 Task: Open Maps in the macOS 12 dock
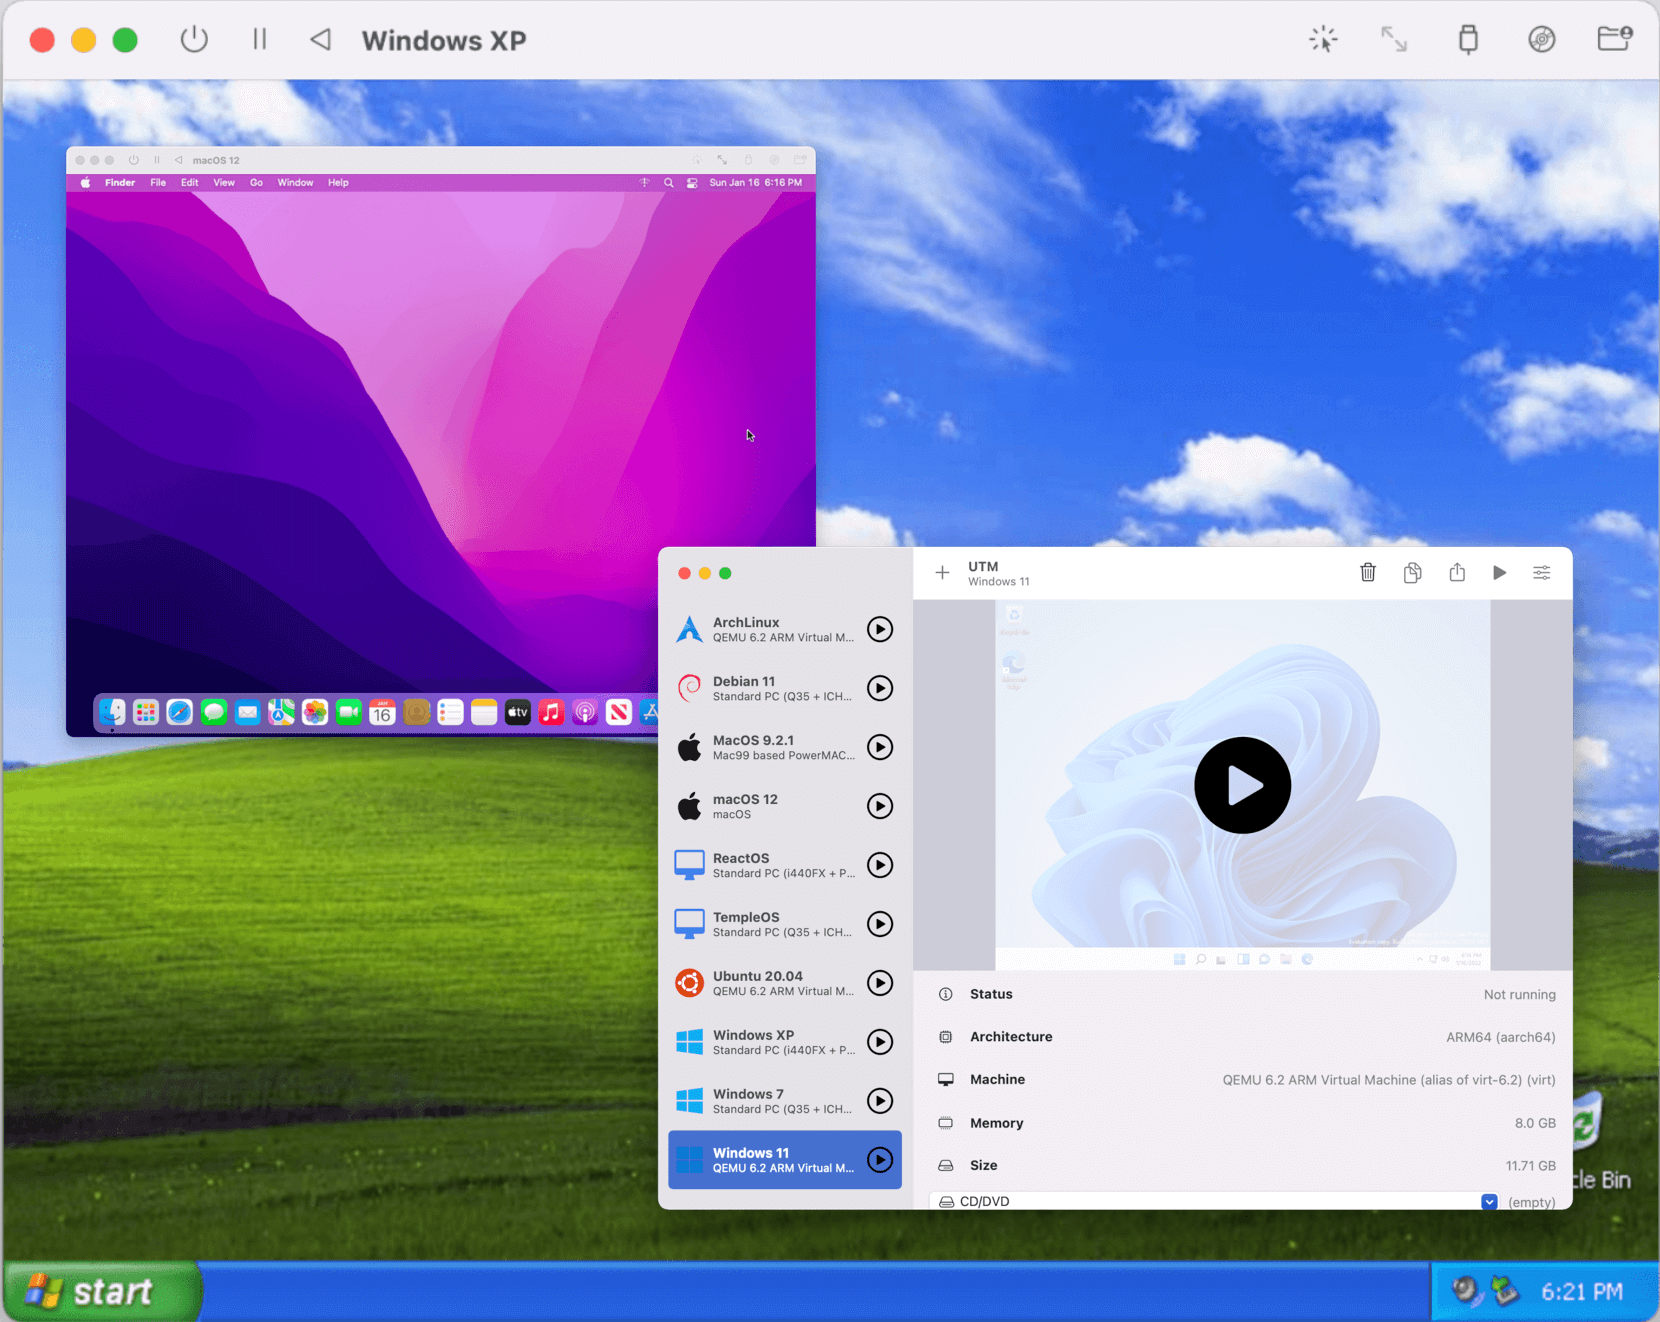(281, 712)
